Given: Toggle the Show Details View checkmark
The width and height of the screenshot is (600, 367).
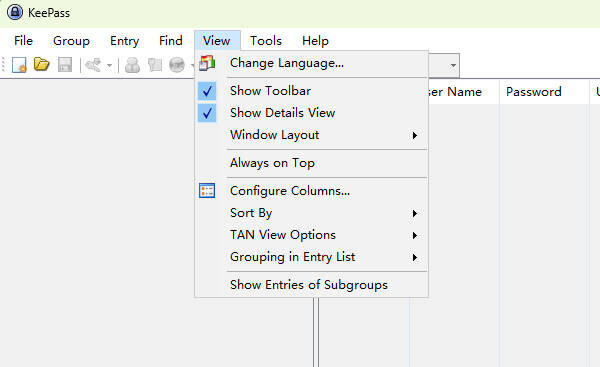Looking at the screenshot, I should (207, 113).
